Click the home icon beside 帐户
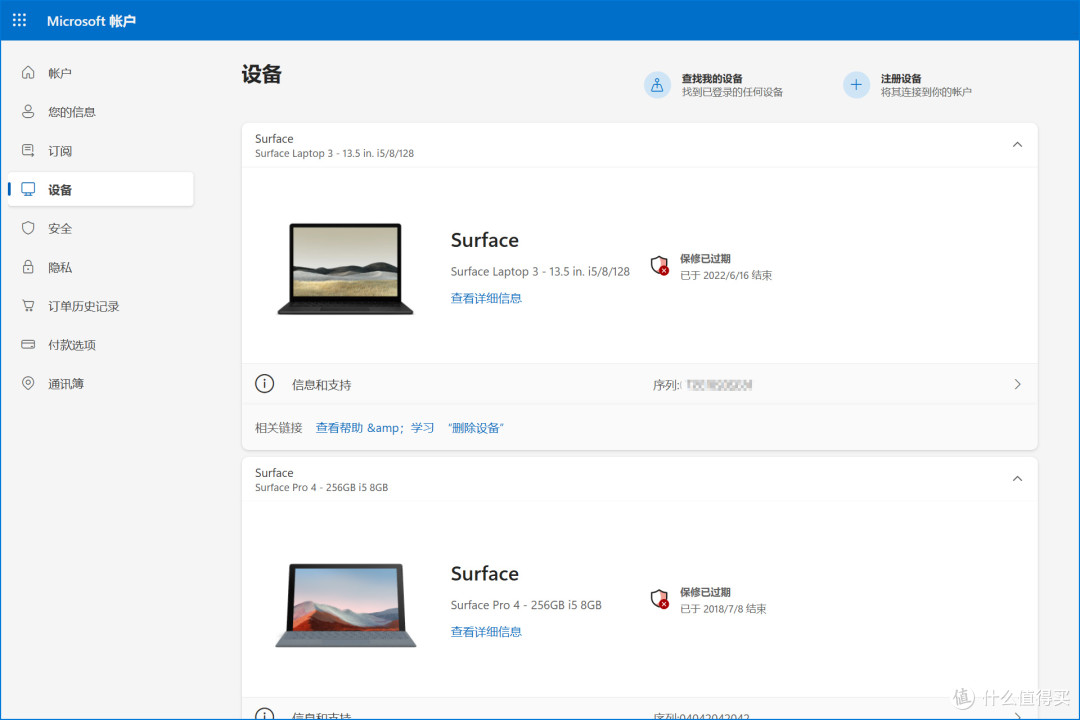The image size is (1080, 720). click(28, 73)
